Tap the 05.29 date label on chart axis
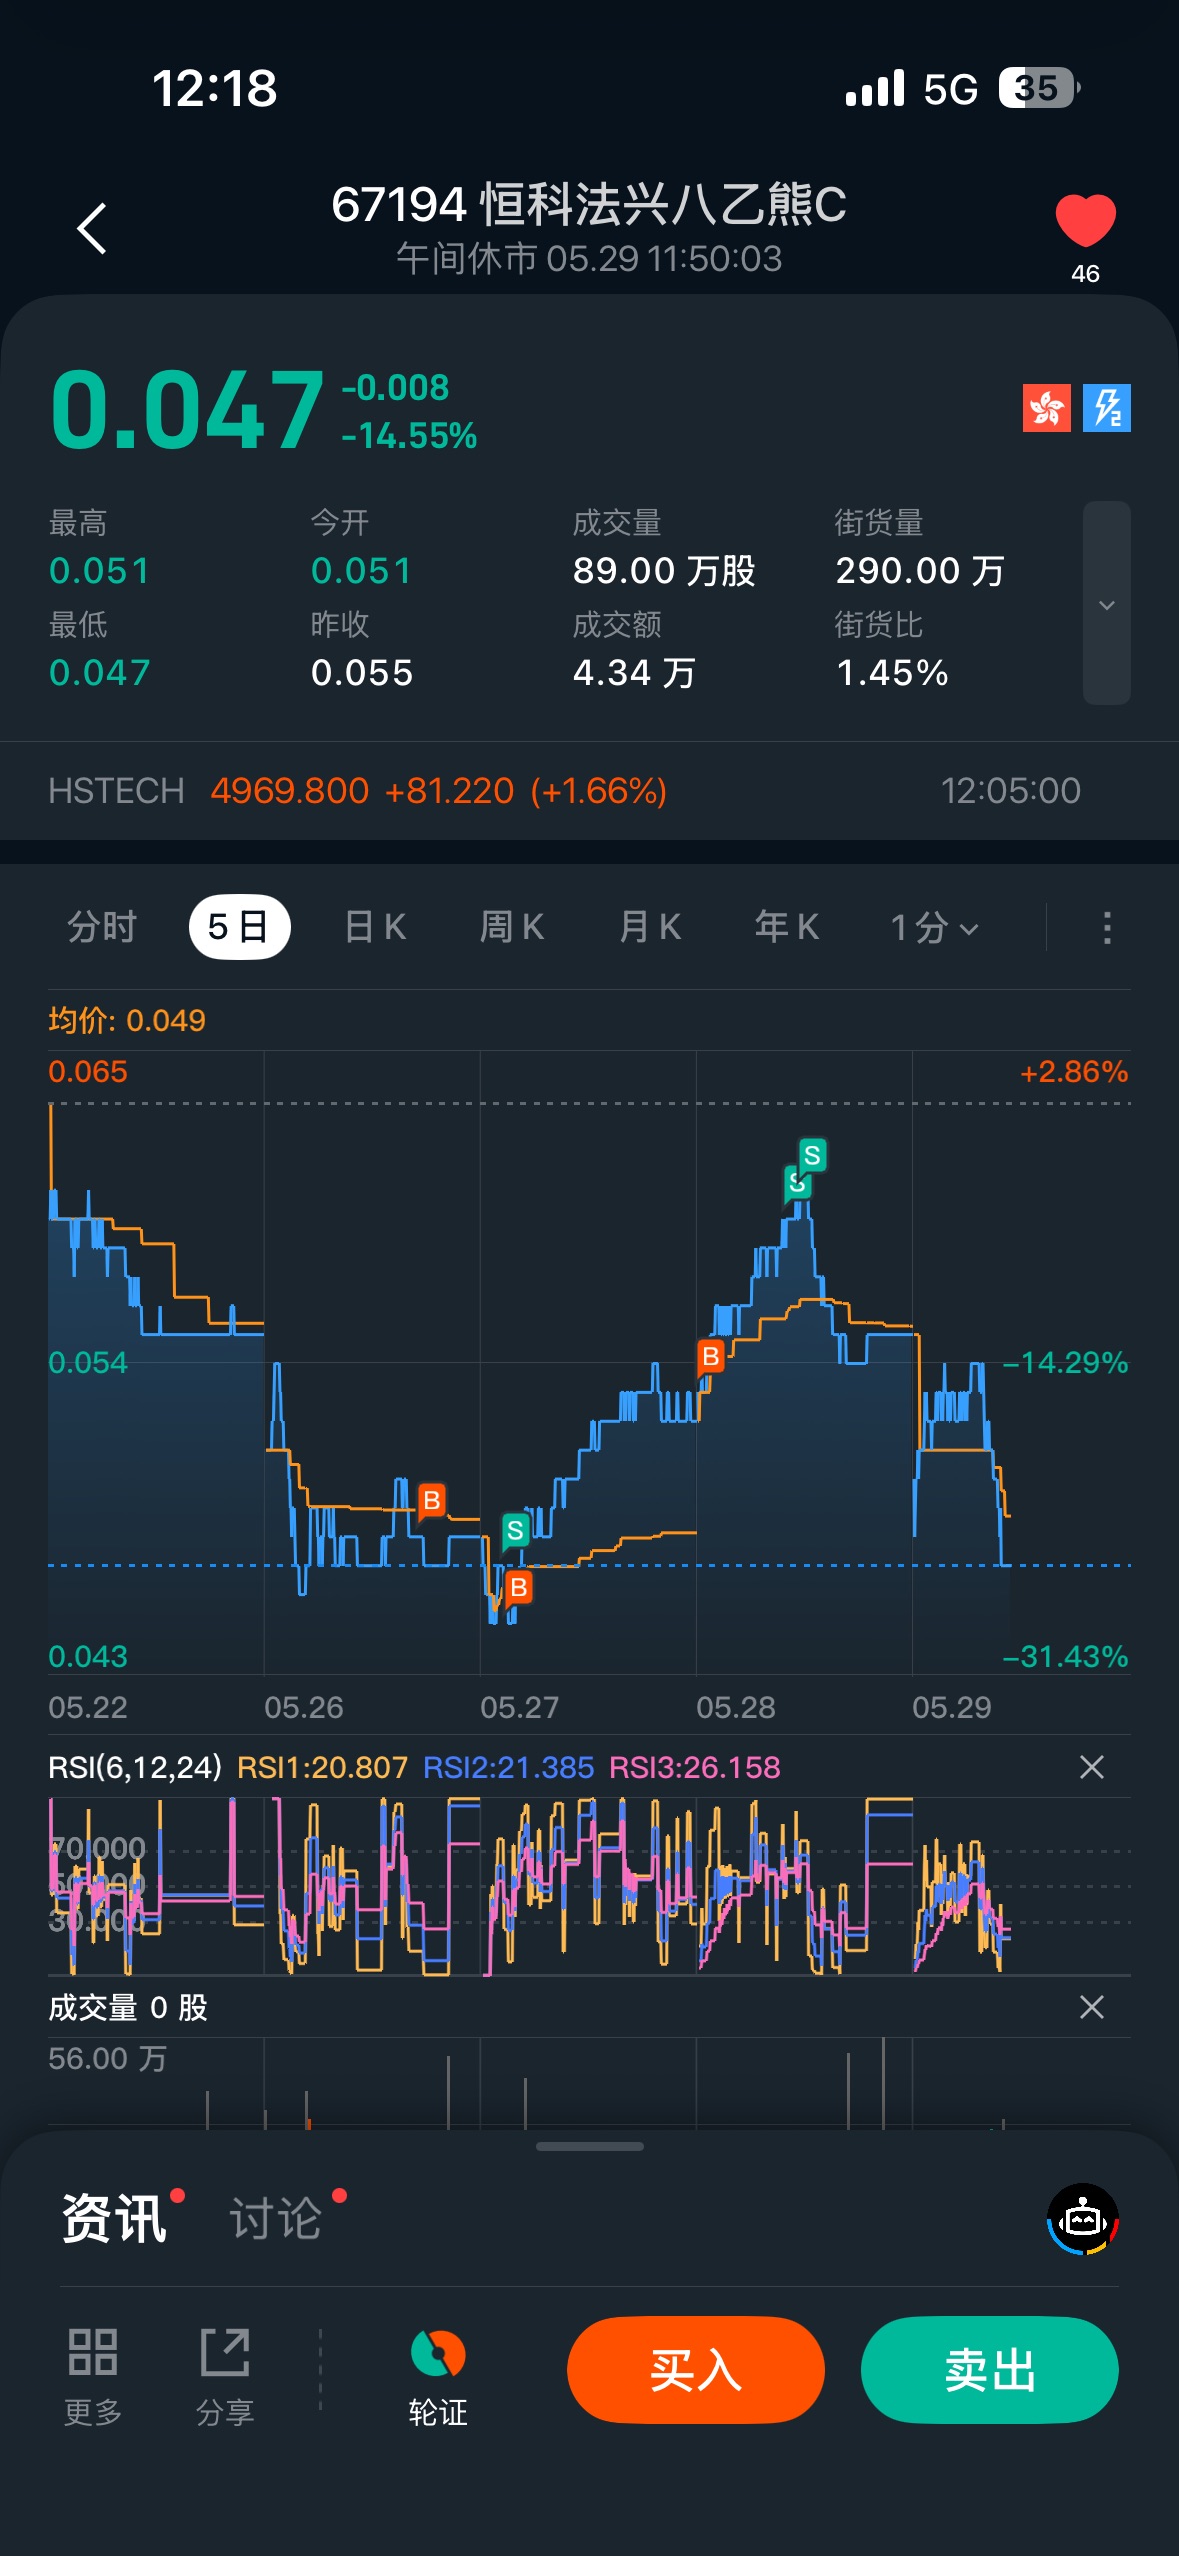Image resolution: width=1179 pixels, height=2556 pixels. click(951, 1707)
